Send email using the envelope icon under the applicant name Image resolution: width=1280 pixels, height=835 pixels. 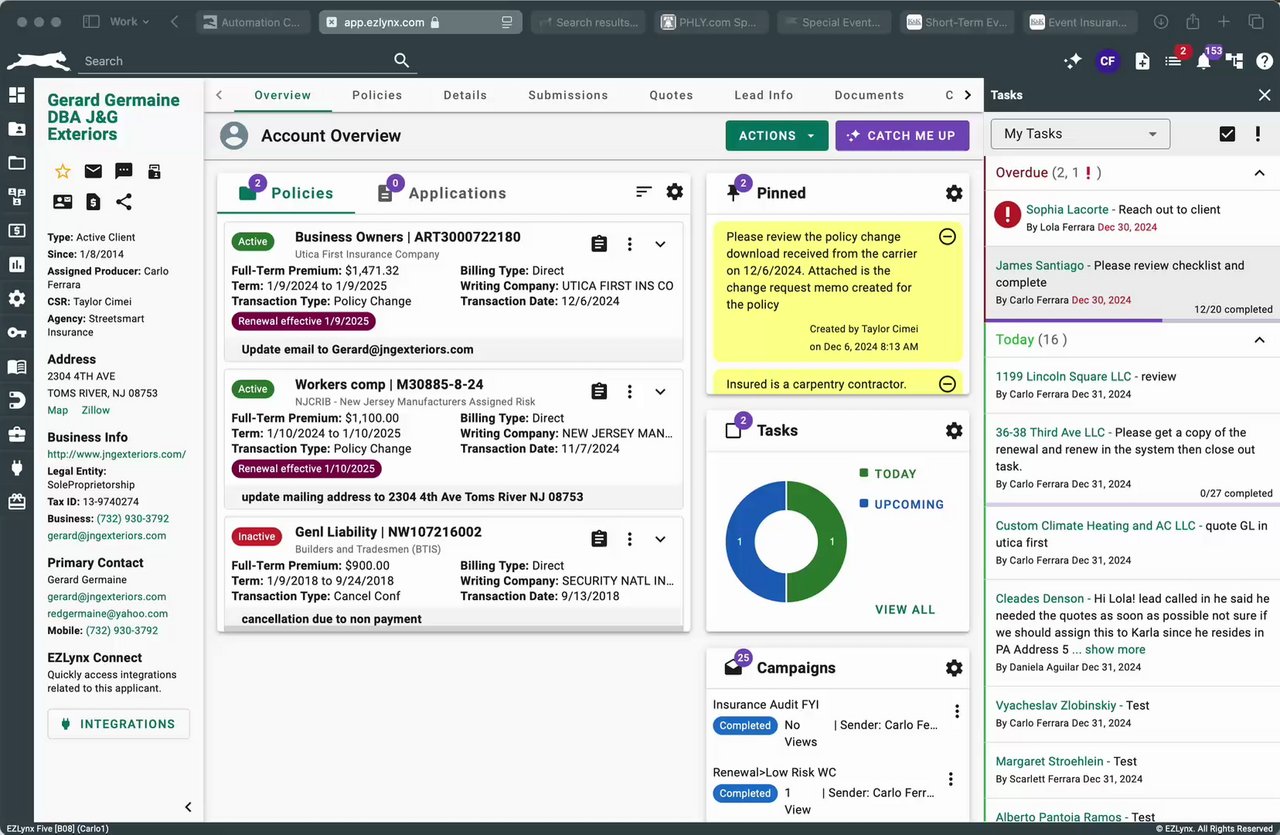[93, 171]
